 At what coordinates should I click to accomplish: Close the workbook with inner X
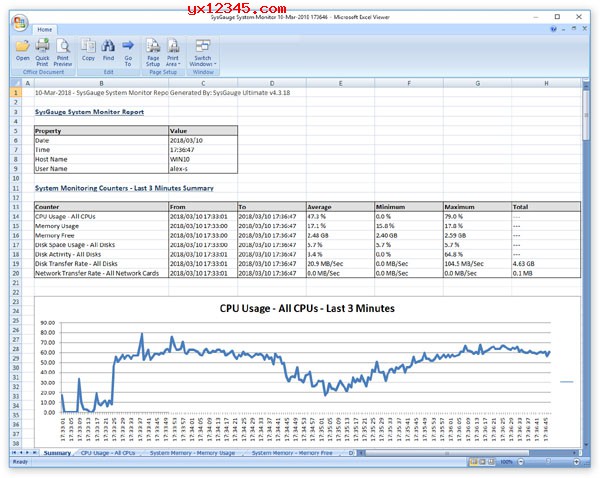(x=584, y=29)
